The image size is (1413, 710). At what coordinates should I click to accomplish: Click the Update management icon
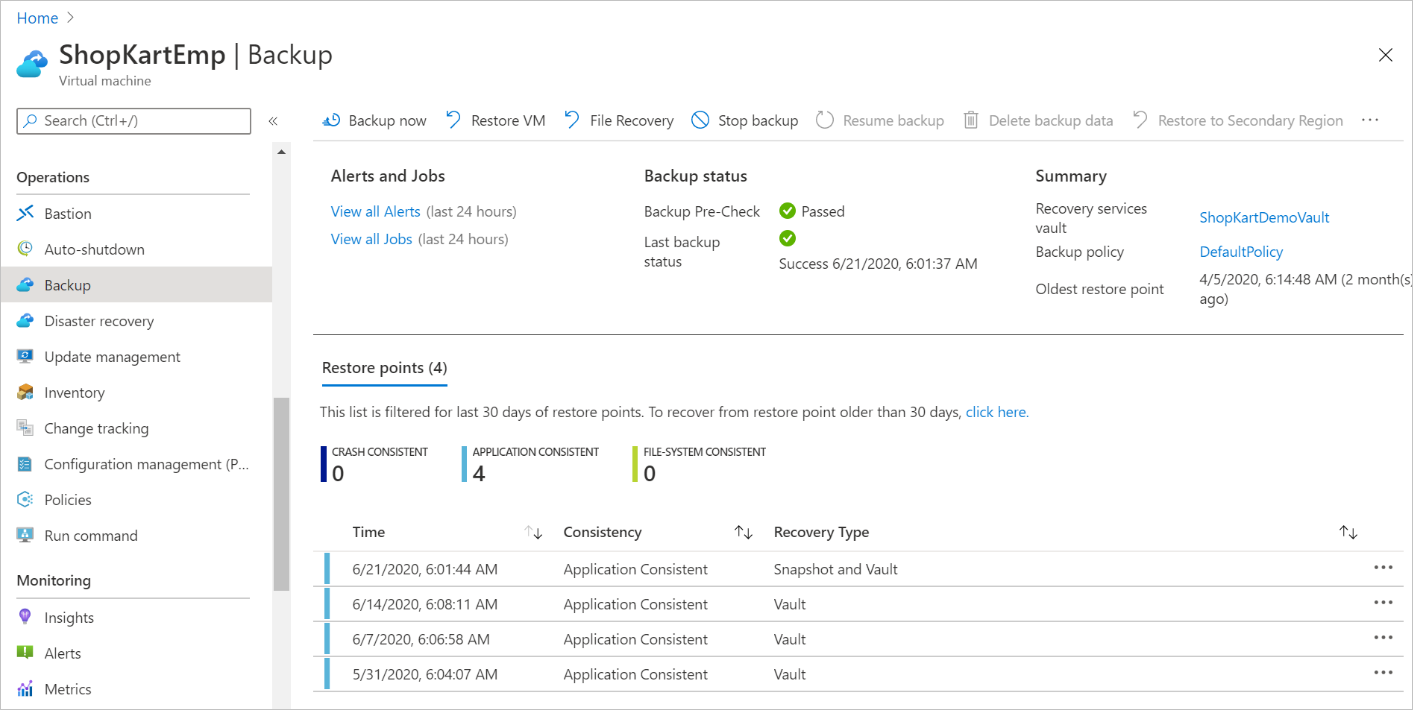(25, 357)
